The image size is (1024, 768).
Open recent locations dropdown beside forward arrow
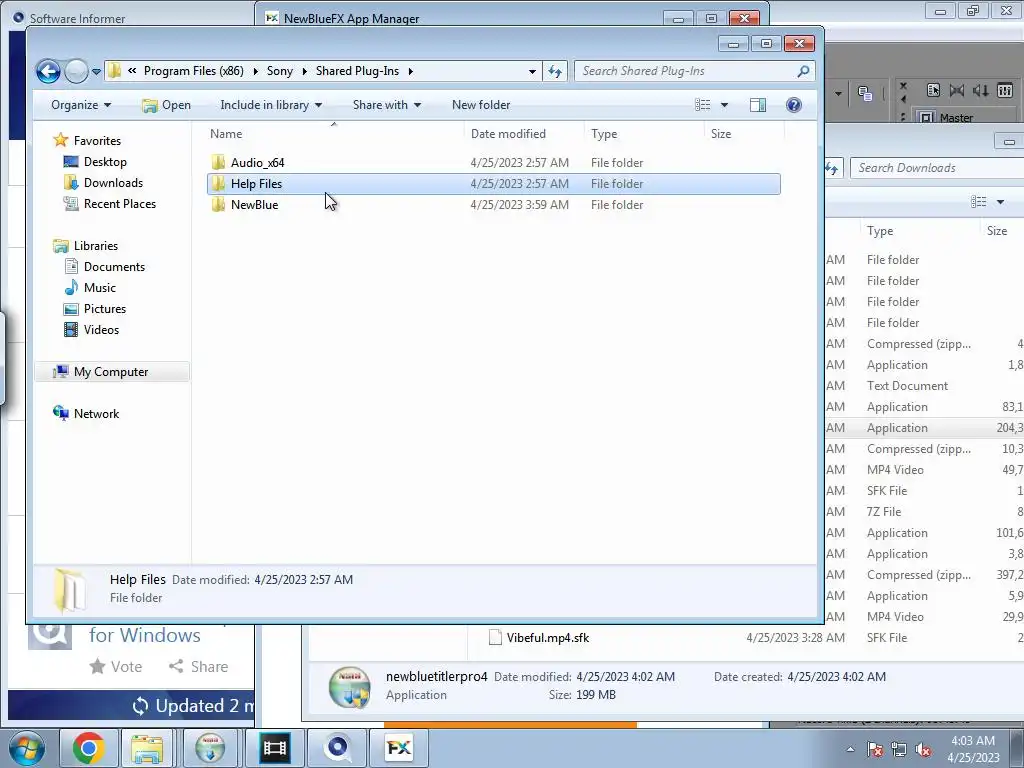96,71
